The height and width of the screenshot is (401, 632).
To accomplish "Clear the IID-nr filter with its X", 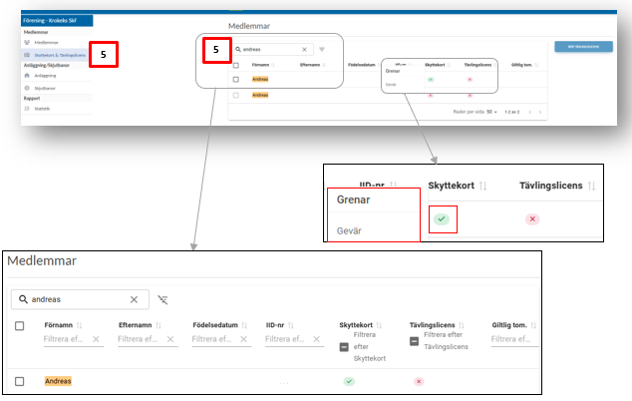I will 317,339.
